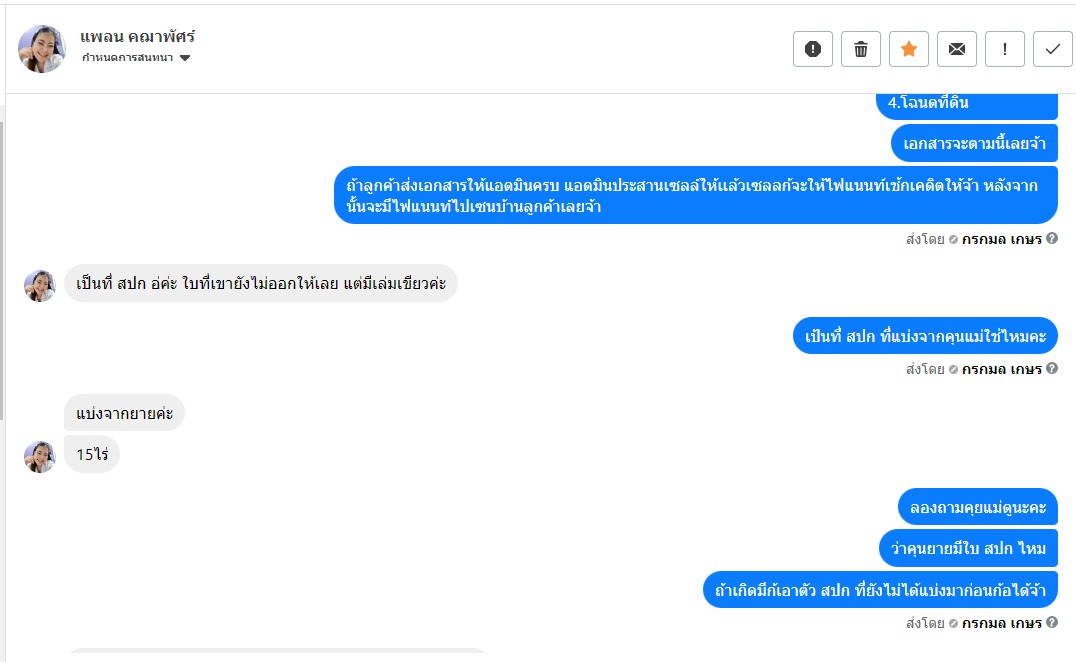
Task: Click the 'ลองถามคุยแม่ดูนะคะ' sent message bubble
Action: point(977,507)
